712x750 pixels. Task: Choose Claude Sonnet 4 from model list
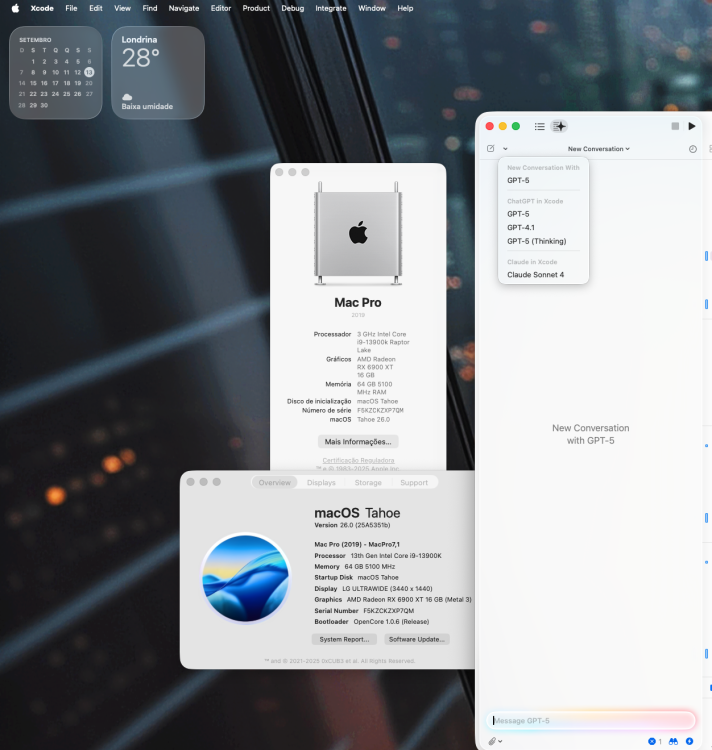tap(536, 275)
